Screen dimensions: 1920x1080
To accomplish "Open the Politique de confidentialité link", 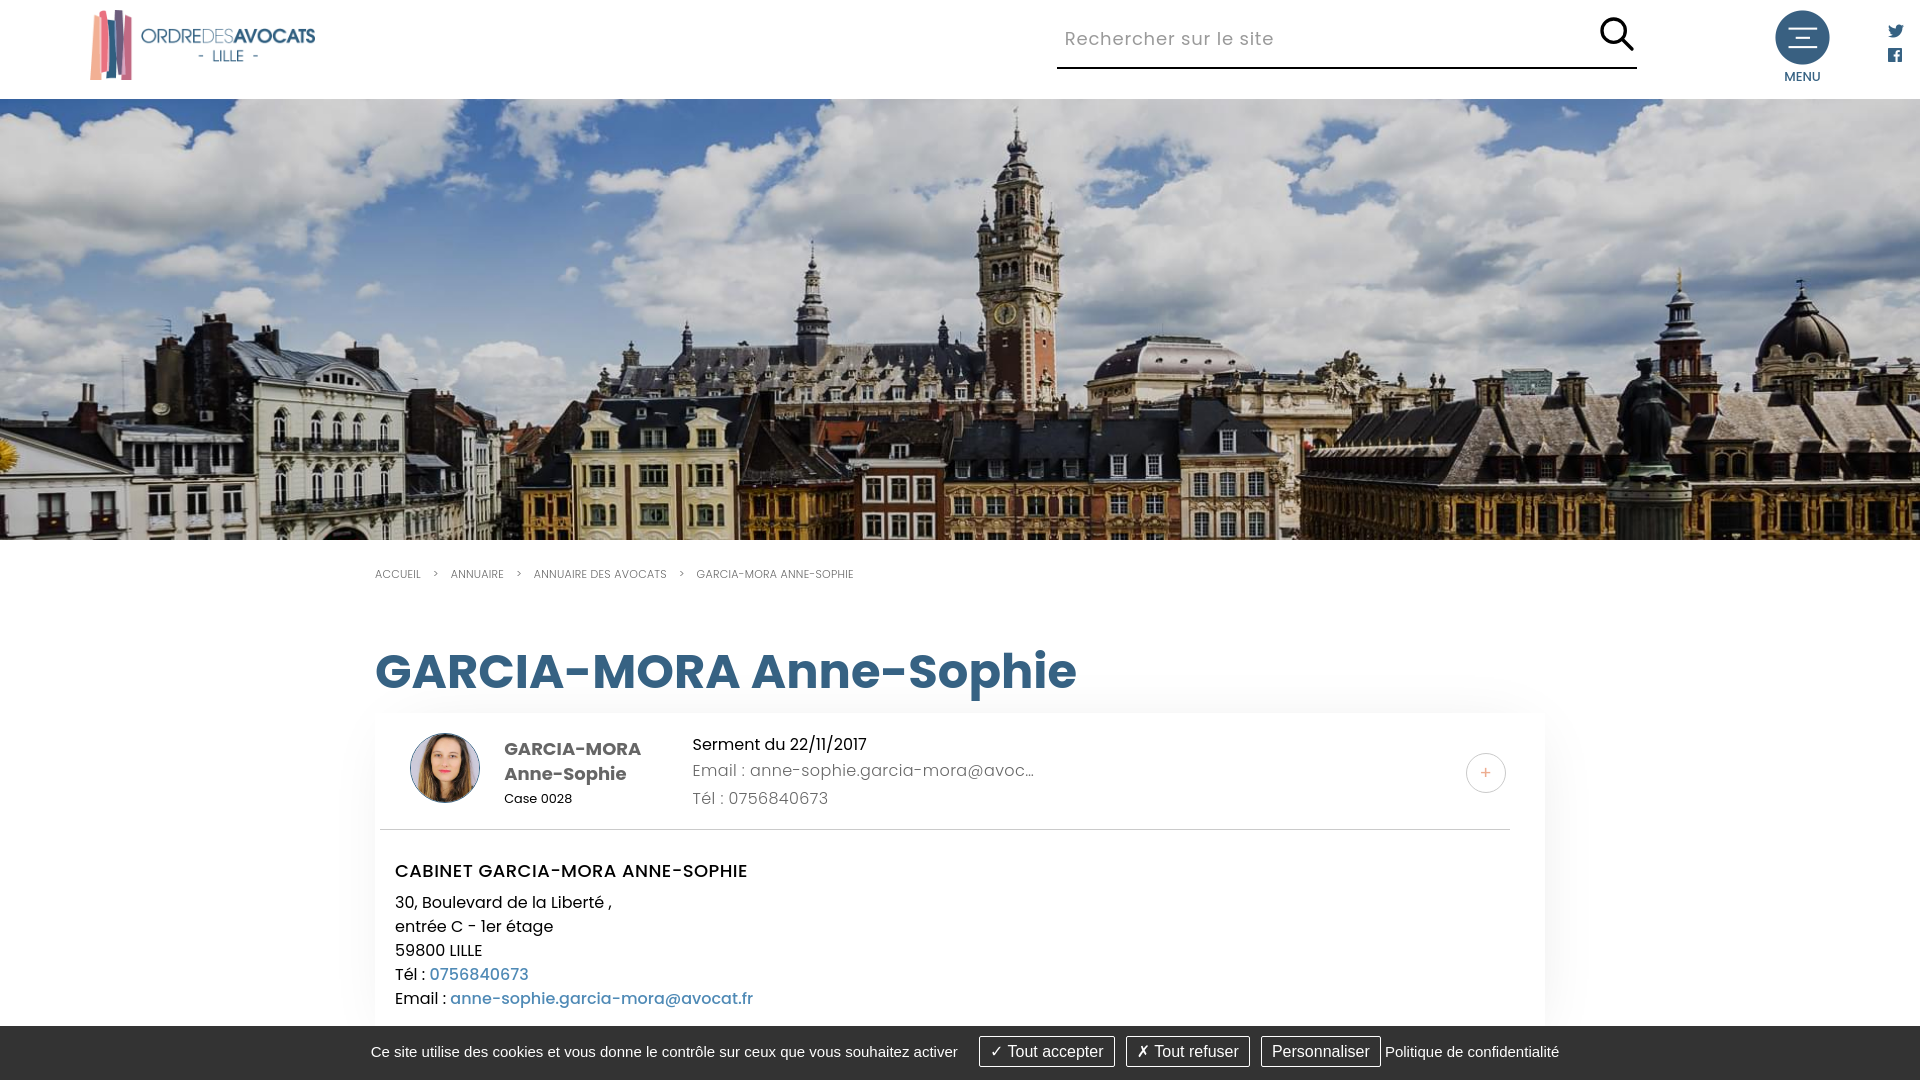I will [x=1470, y=1051].
